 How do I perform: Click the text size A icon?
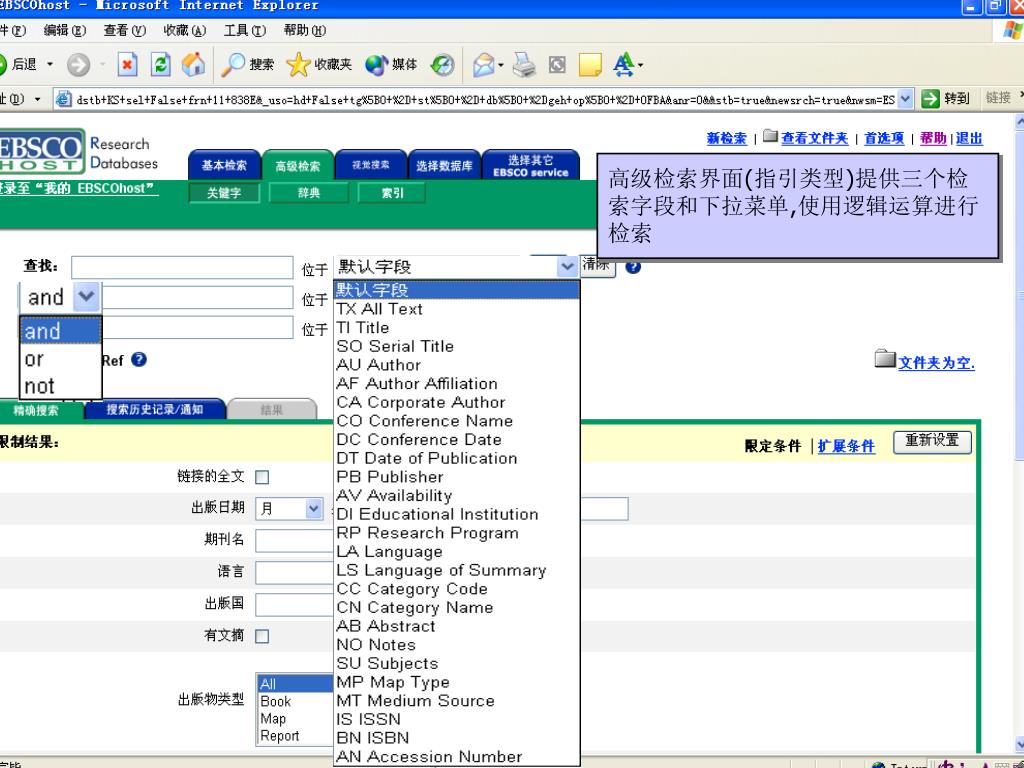tap(624, 64)
